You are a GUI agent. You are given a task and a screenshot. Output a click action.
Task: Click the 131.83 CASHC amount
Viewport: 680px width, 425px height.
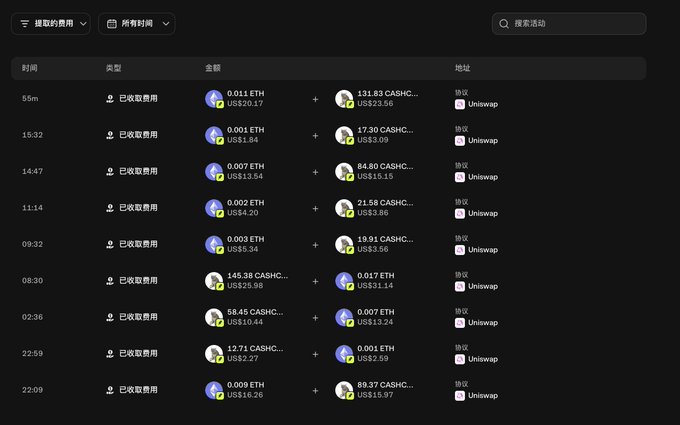pyautogui.click(x=387, y=93)
